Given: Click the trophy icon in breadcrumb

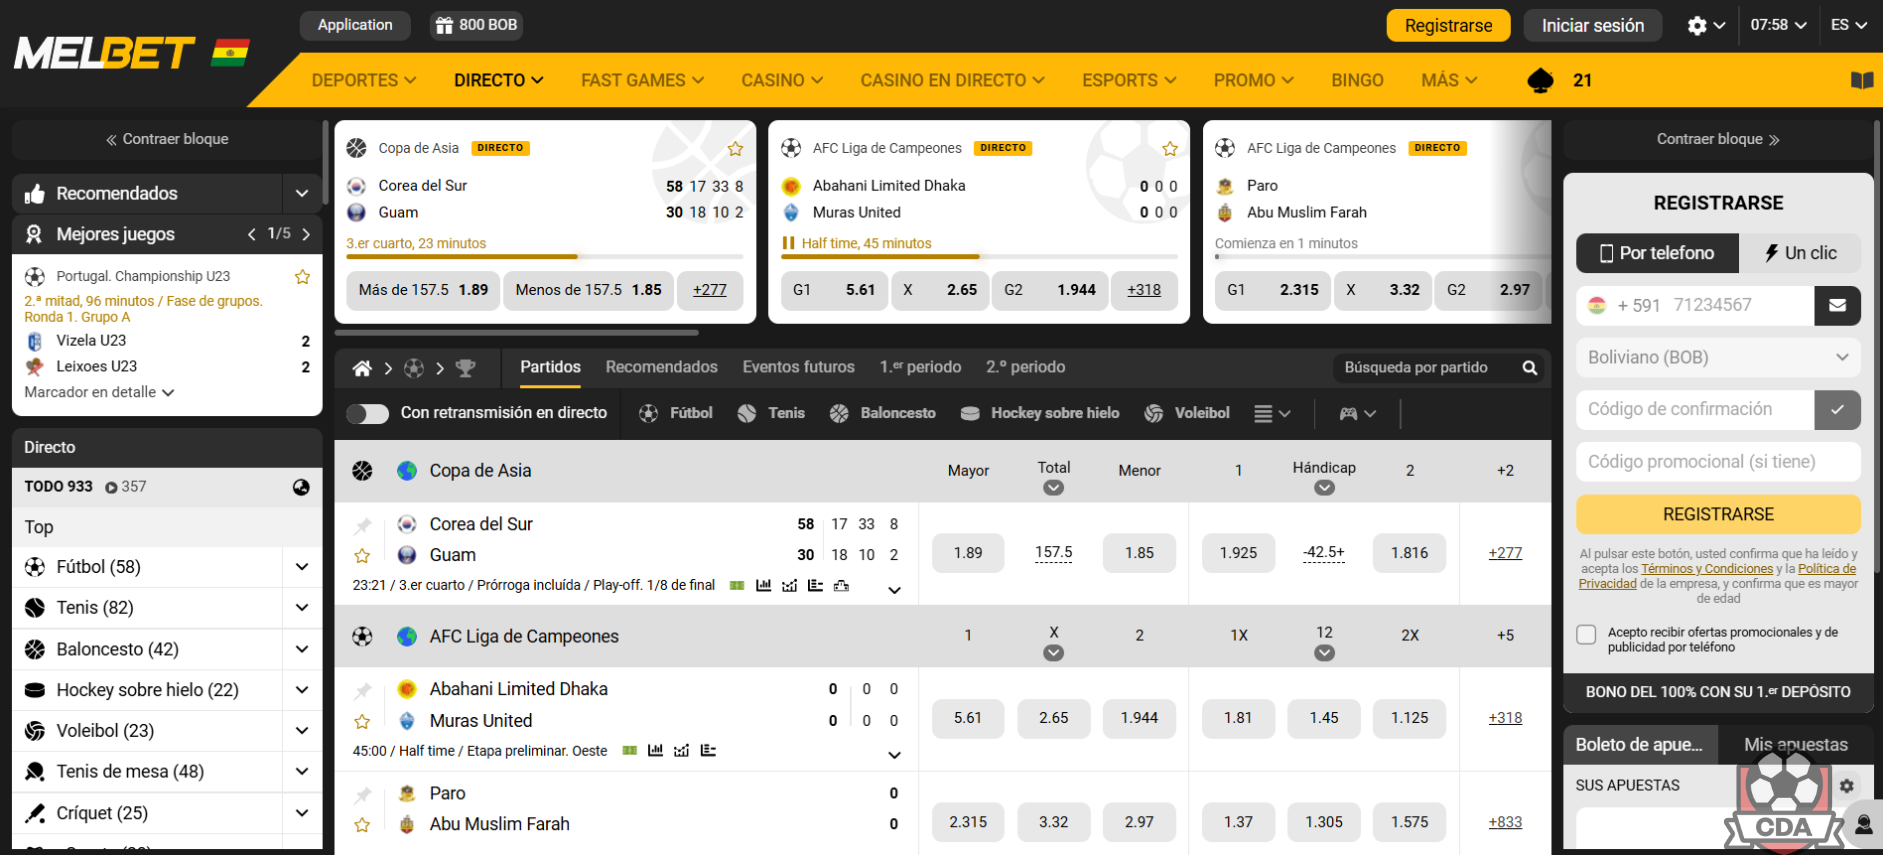Looking at the screenshot, I should click(465, 368).
